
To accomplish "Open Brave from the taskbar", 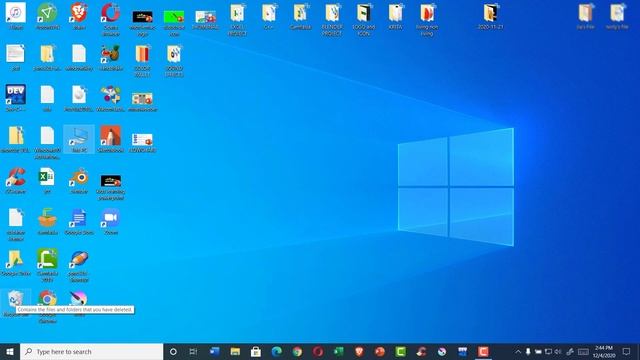I will (x=359, y=351).
